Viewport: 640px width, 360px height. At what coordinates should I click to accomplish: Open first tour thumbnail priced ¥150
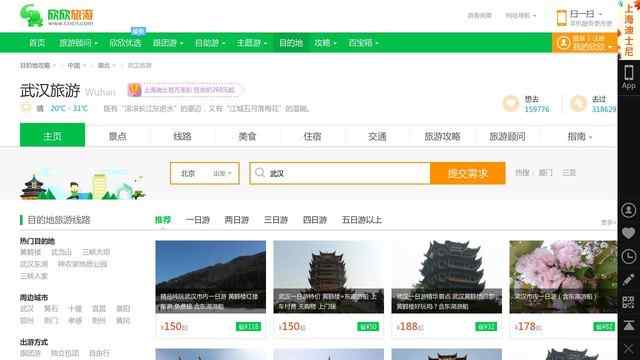(x=211, y=277)
